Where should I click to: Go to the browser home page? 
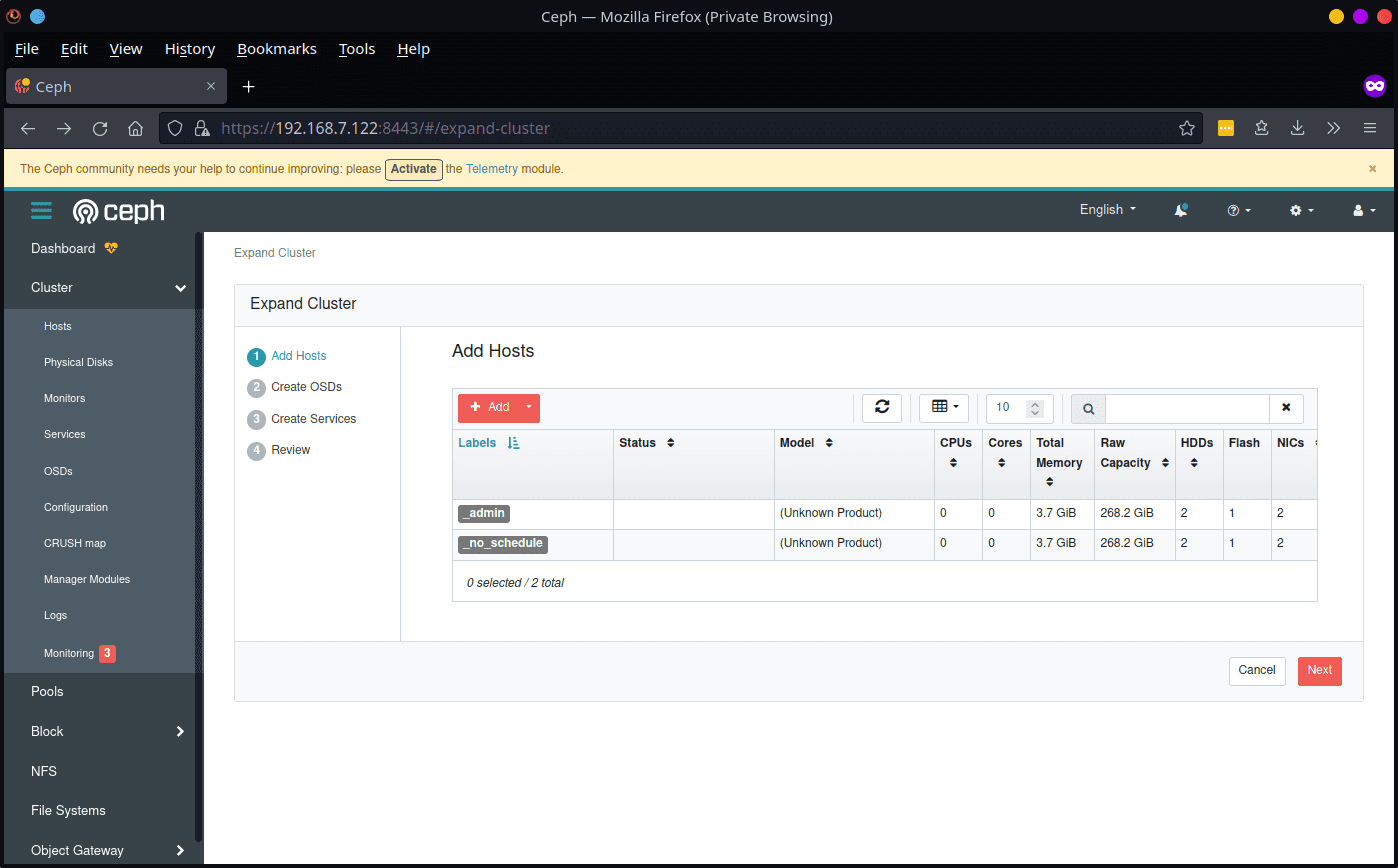pos(136,128)
